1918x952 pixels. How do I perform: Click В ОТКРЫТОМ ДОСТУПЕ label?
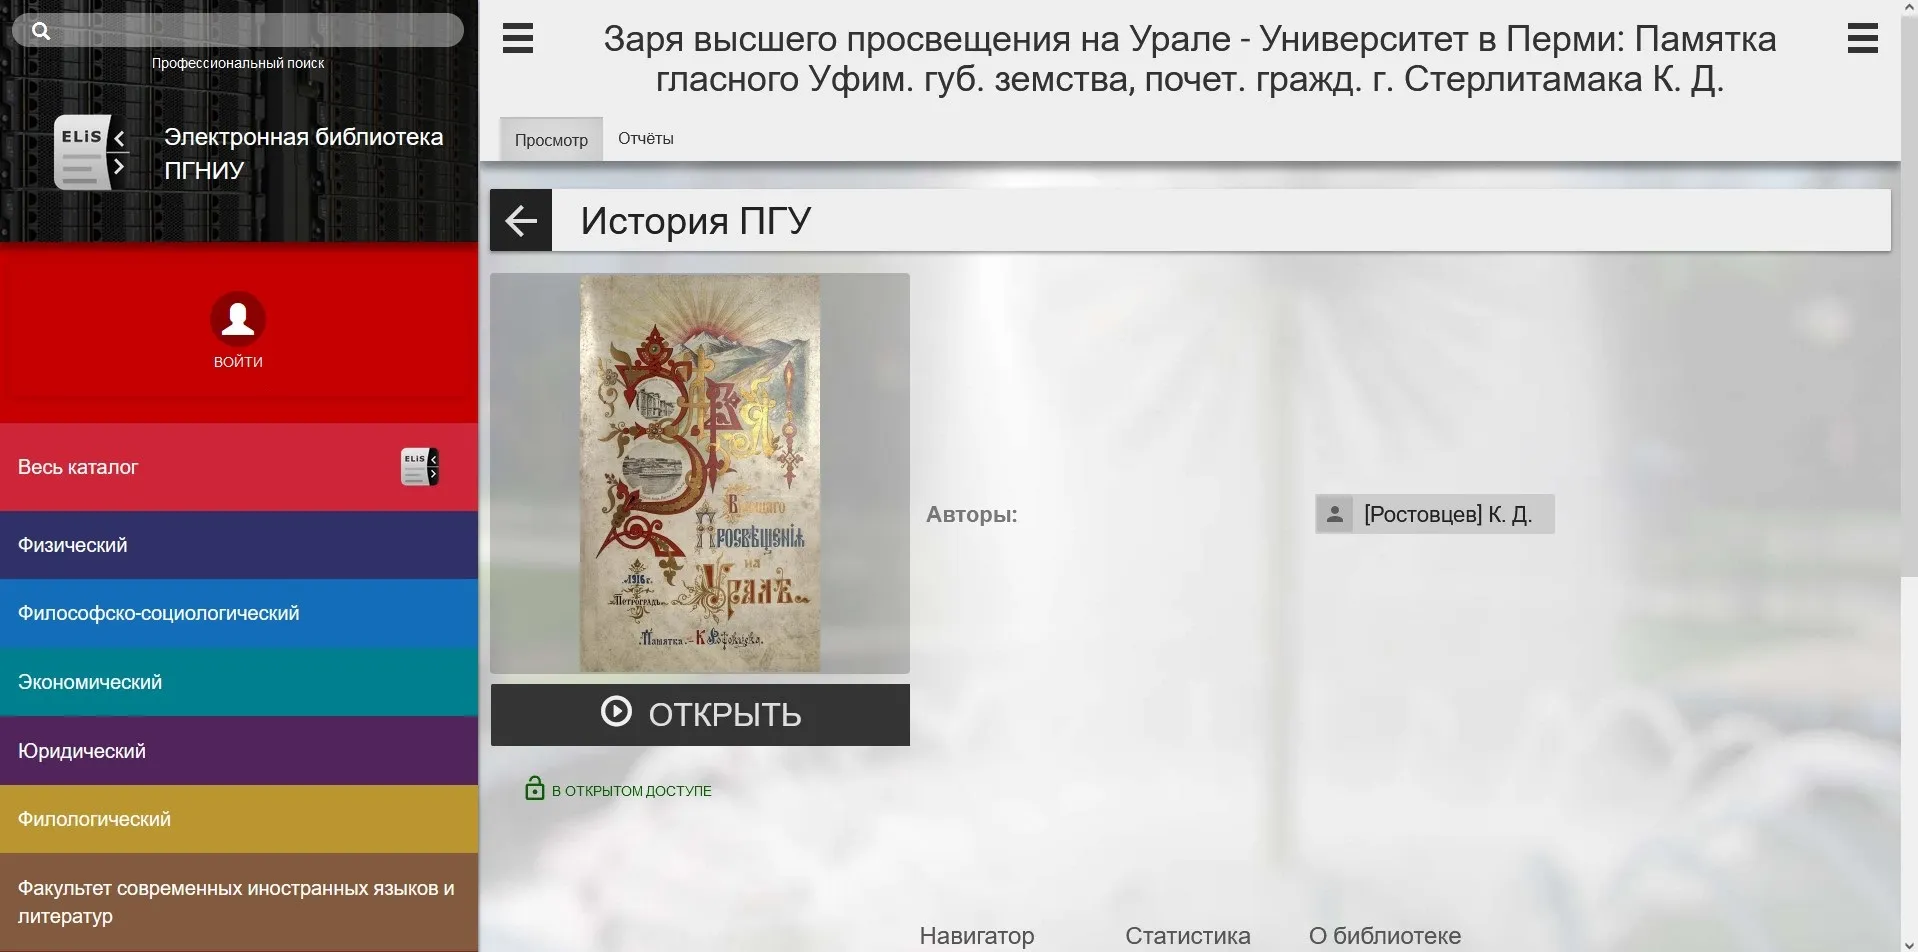tap(632, 791)
